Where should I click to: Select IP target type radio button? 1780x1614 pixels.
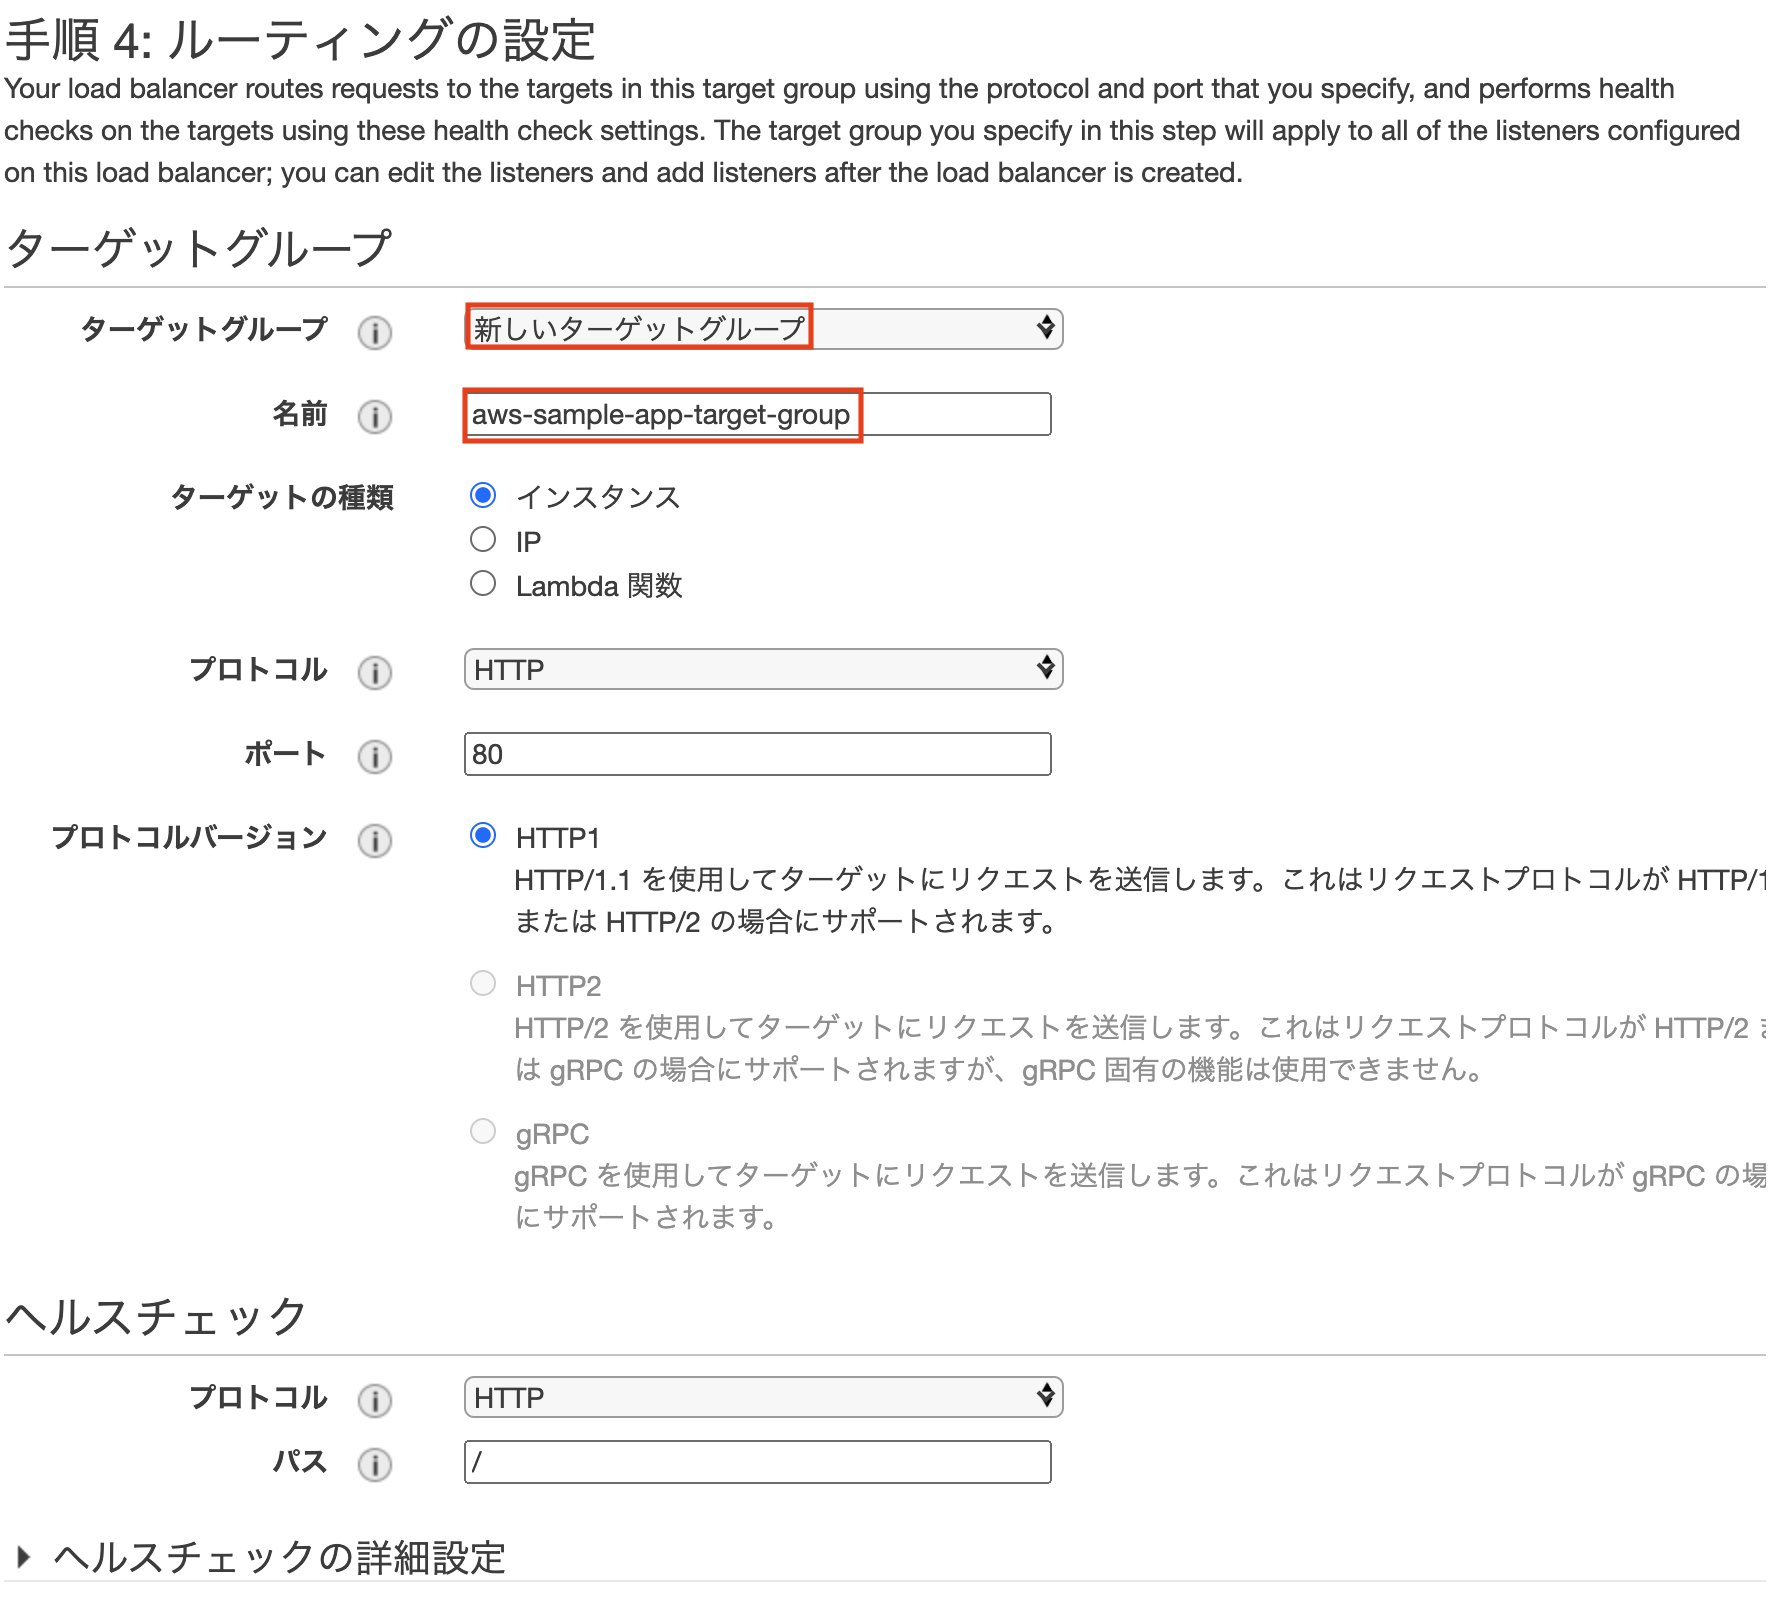[x=483, y=539]
